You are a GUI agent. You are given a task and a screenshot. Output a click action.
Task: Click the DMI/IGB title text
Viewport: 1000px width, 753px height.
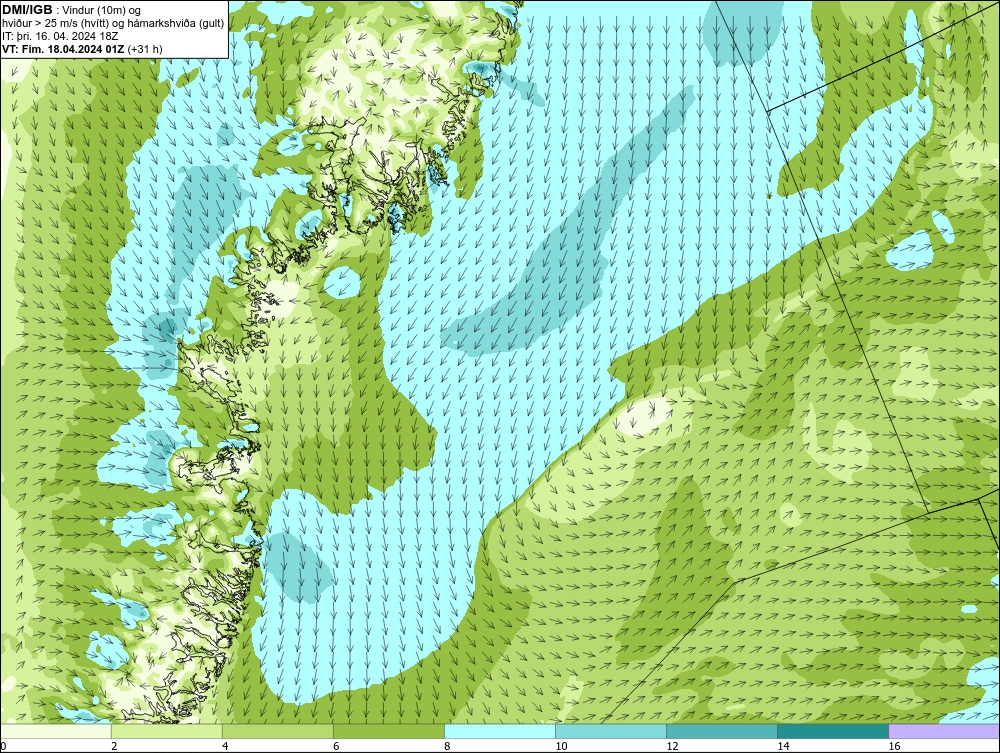point(27,10)
